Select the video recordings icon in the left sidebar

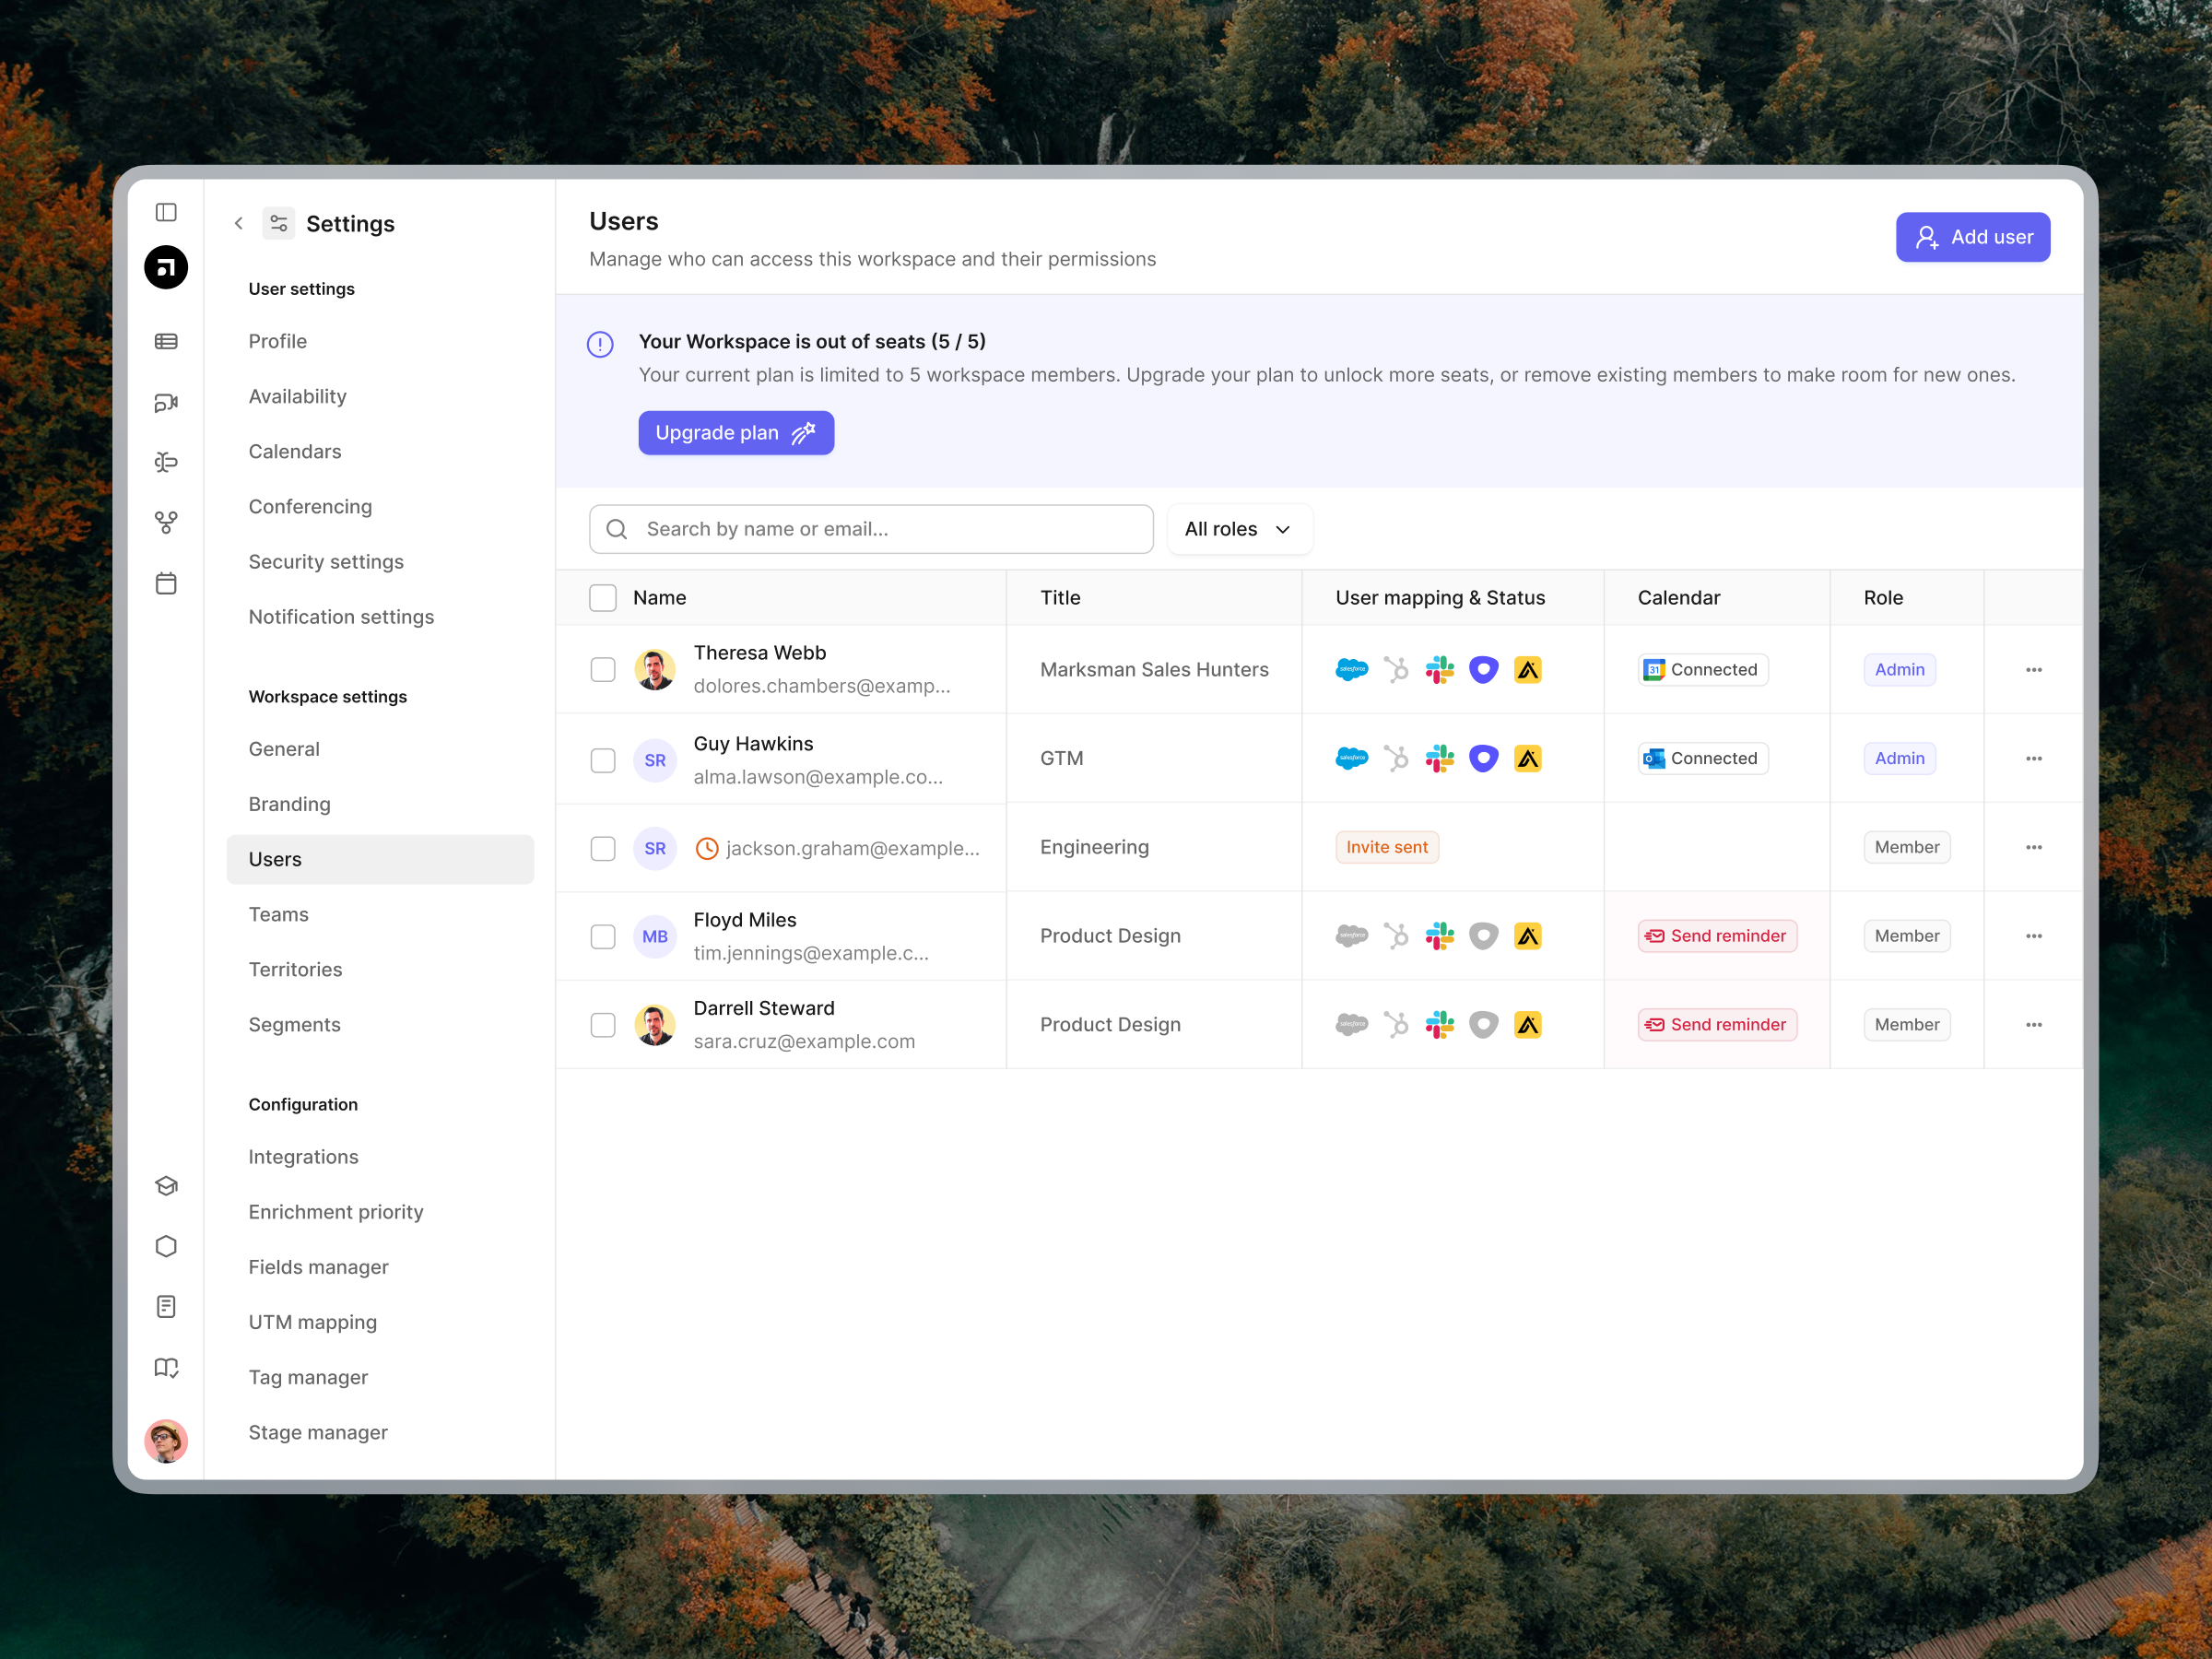(166, 402)
